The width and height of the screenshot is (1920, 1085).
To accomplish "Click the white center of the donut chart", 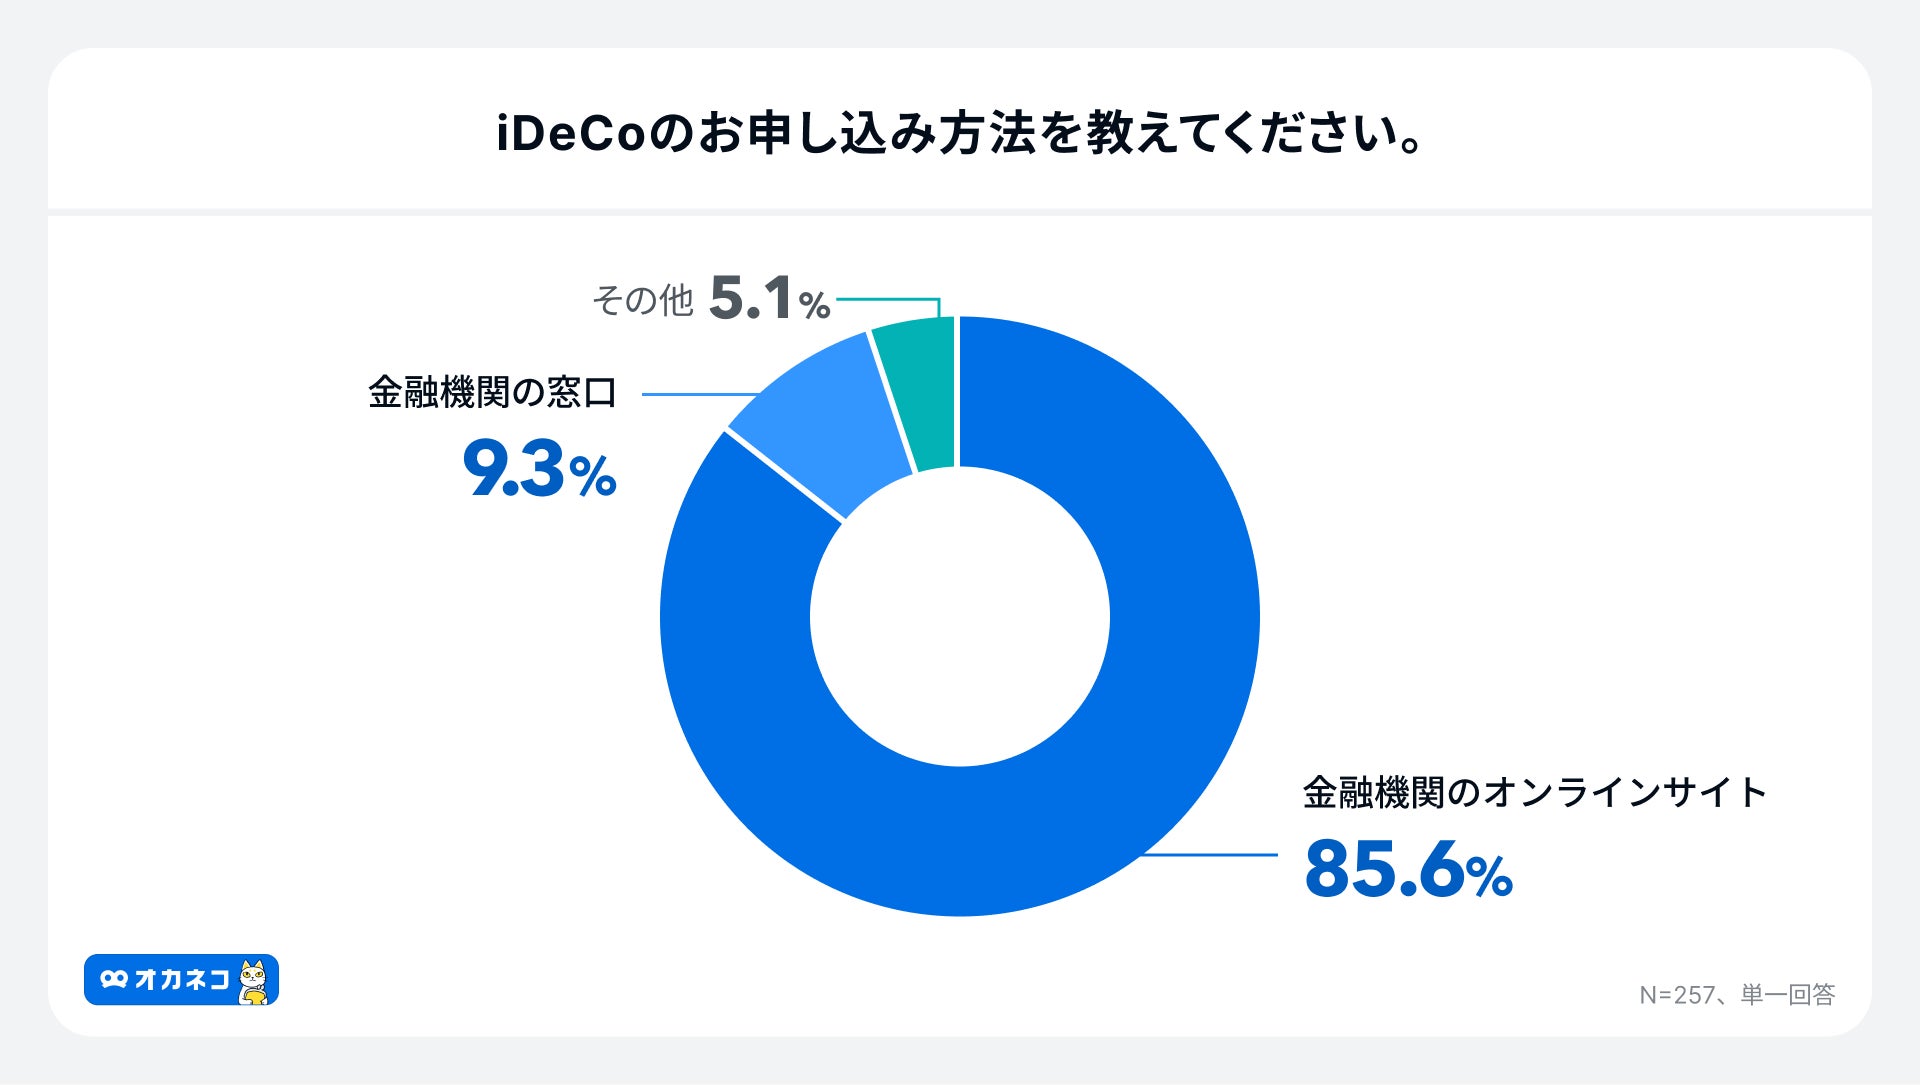I will pos(960,616).
